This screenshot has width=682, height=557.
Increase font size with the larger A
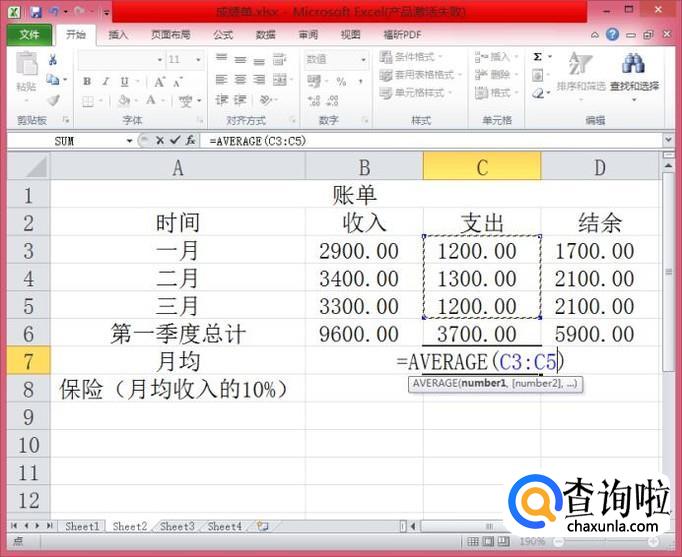pos(160,81)
